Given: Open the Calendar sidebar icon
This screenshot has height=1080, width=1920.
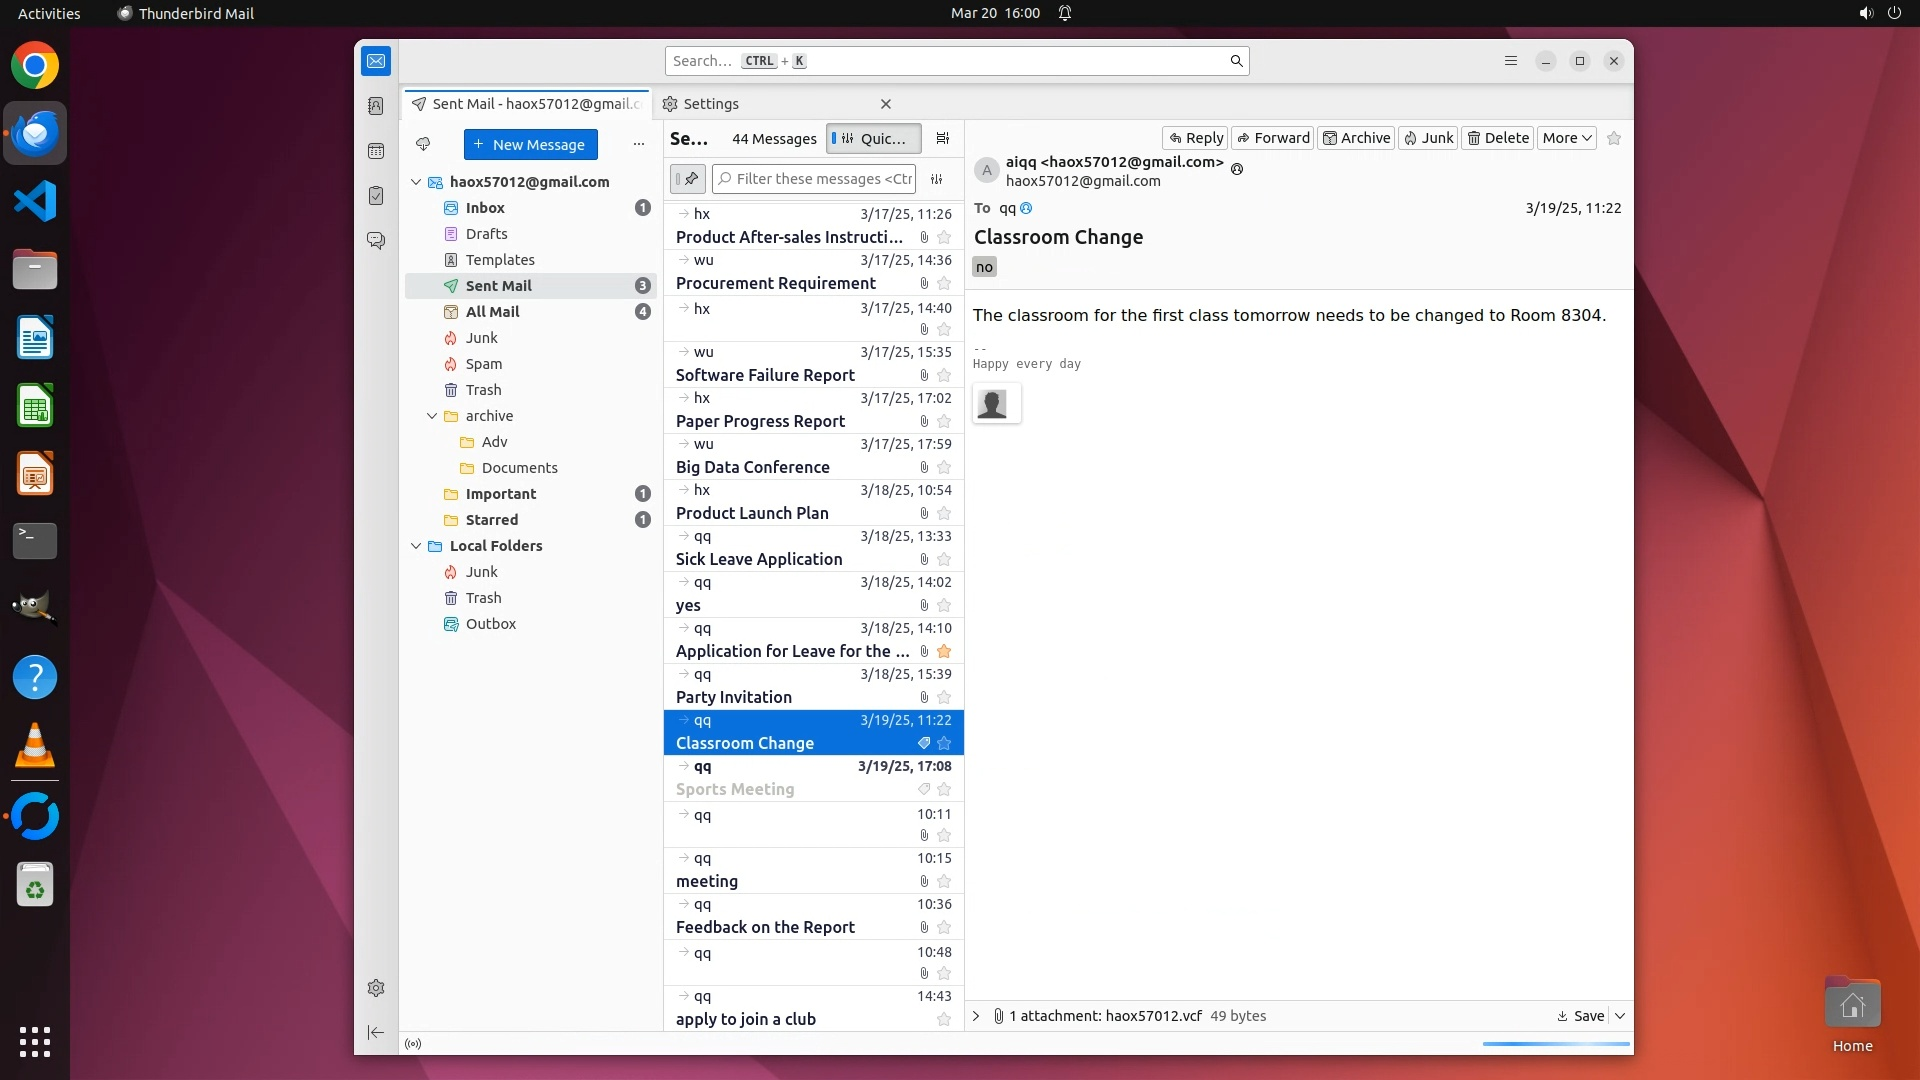Looking at the screenshot, I should pos(376,151).
